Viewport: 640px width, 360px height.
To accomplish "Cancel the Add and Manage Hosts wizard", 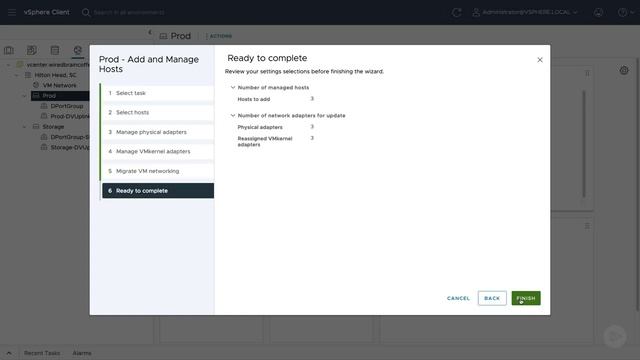I will (x=458, y=298).
